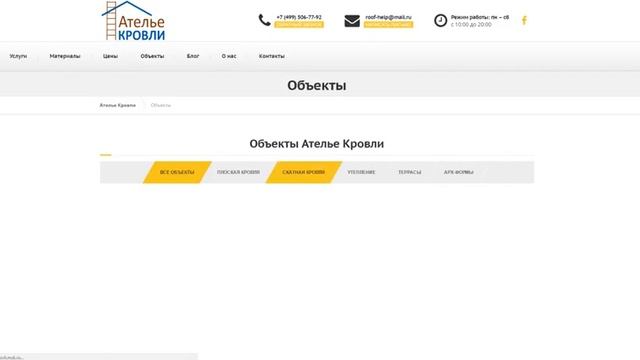The width and height of the screenshot is (640, 360).
Task: Click phone number +7 (499) 506-77-92
Action: coord(299,17)
